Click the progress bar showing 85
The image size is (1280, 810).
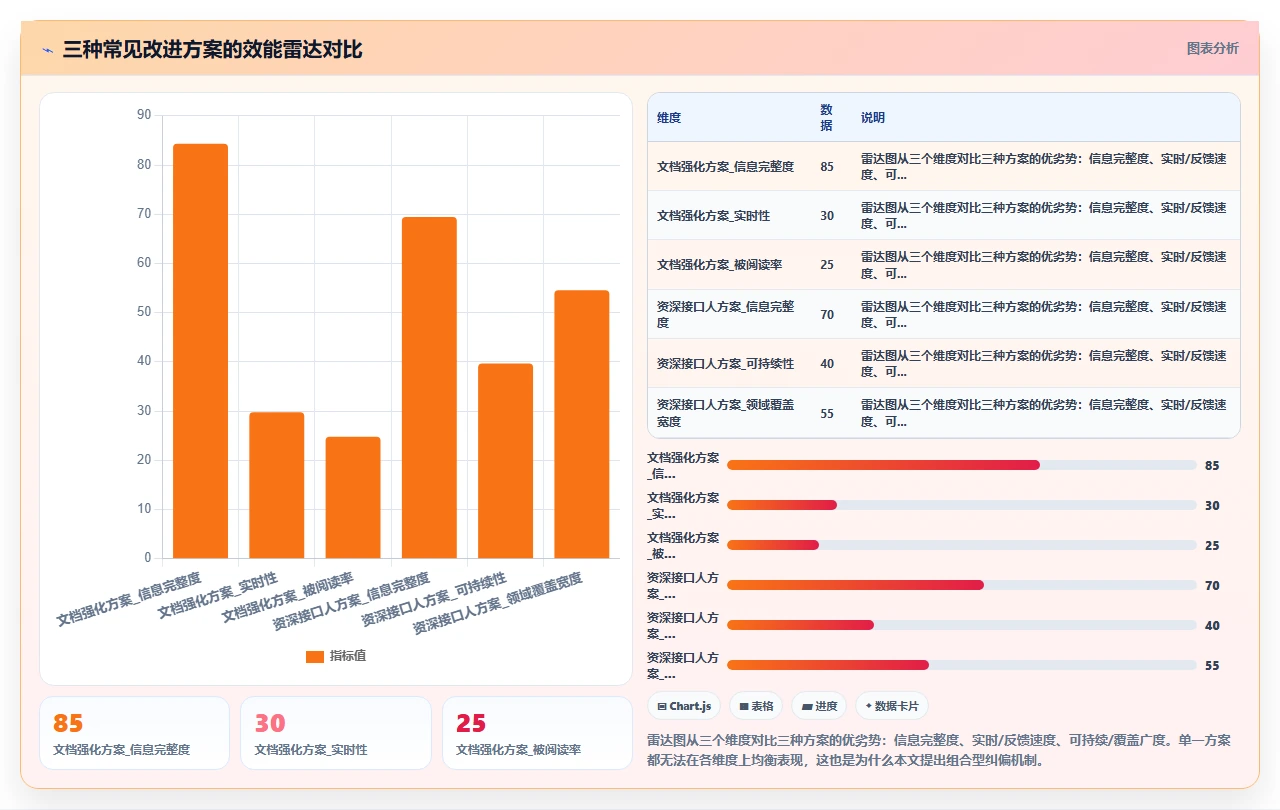[962, 465]
